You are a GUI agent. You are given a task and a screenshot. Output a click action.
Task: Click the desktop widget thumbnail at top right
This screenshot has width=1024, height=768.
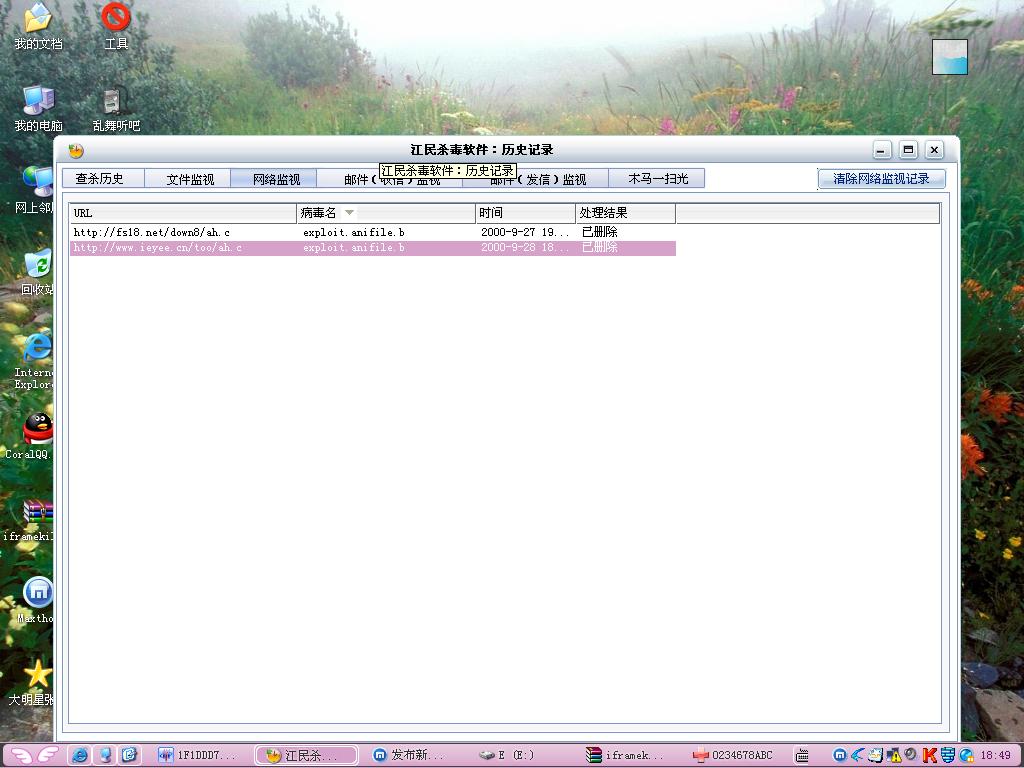950,57
